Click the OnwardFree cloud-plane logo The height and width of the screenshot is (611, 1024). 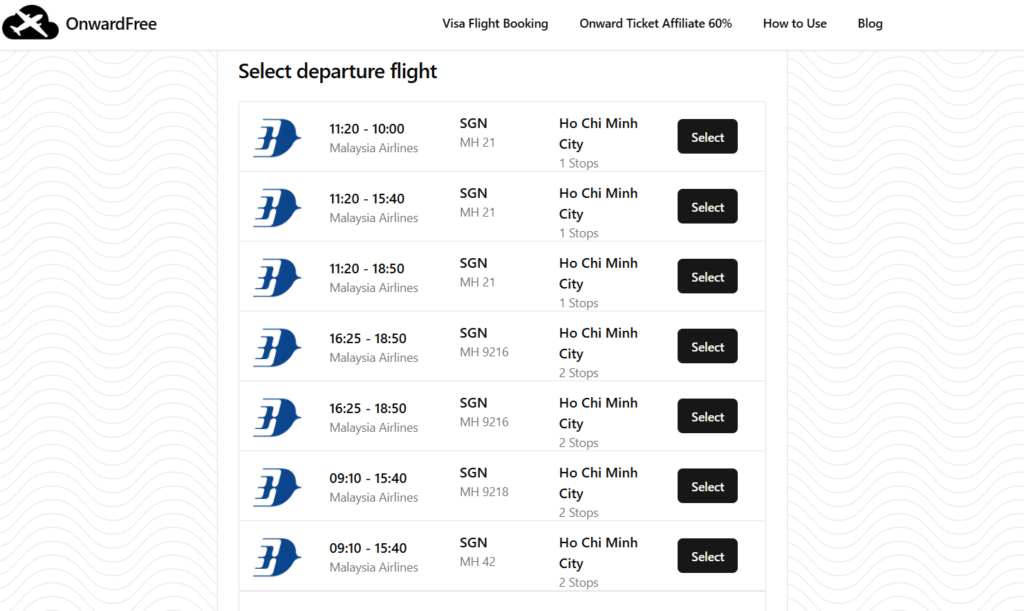(30, 22)
